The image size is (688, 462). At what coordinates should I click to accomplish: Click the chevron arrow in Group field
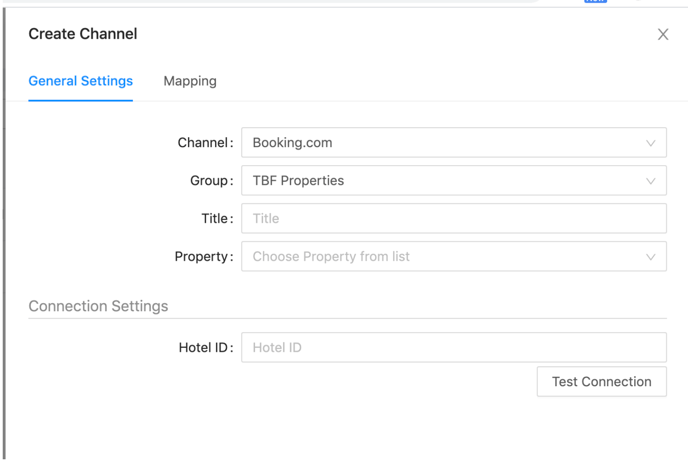tap(650, 181)
